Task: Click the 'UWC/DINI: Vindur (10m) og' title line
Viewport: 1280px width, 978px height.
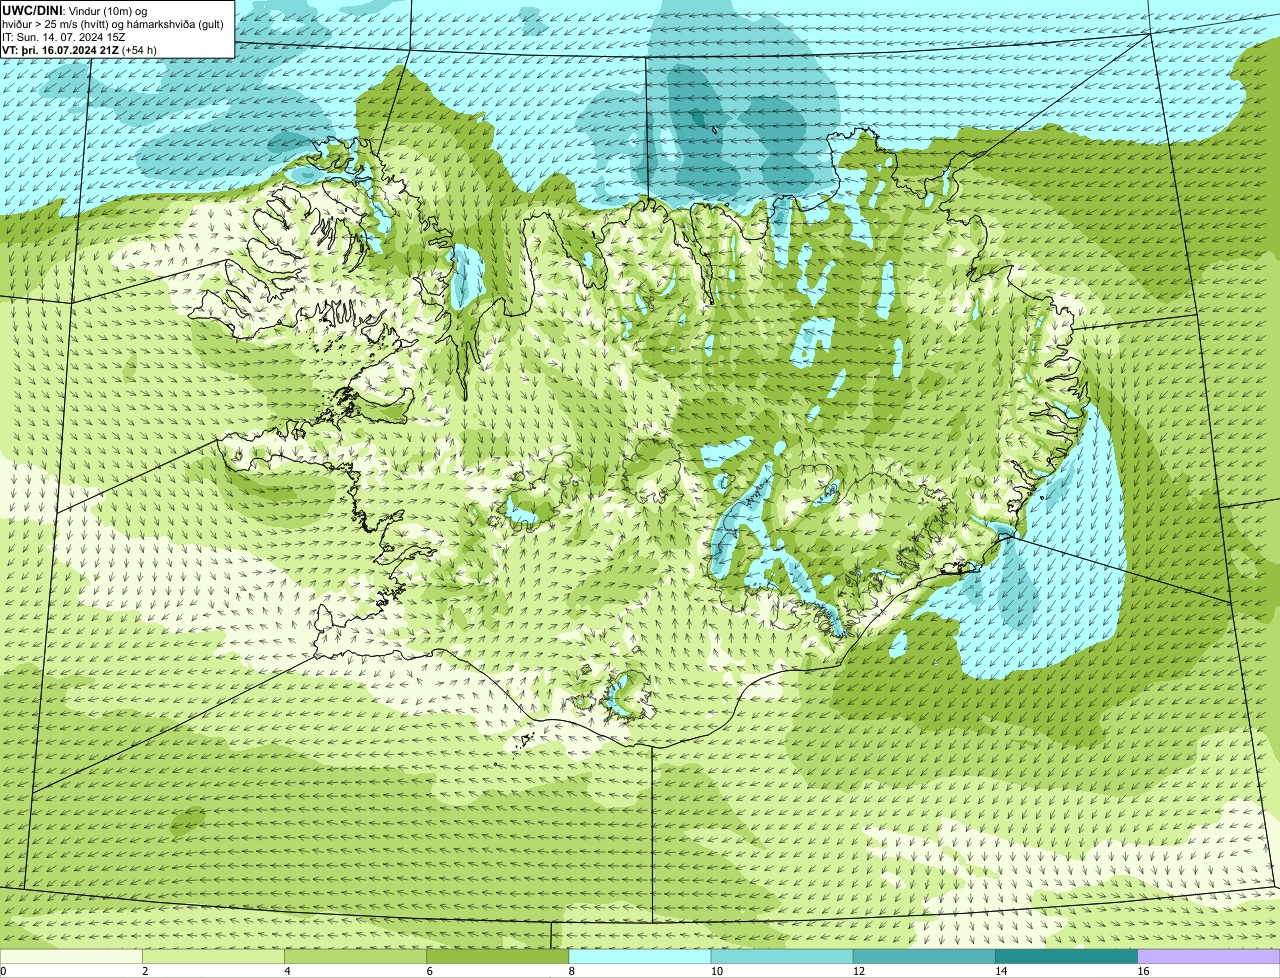Action: tap(75, 10)
